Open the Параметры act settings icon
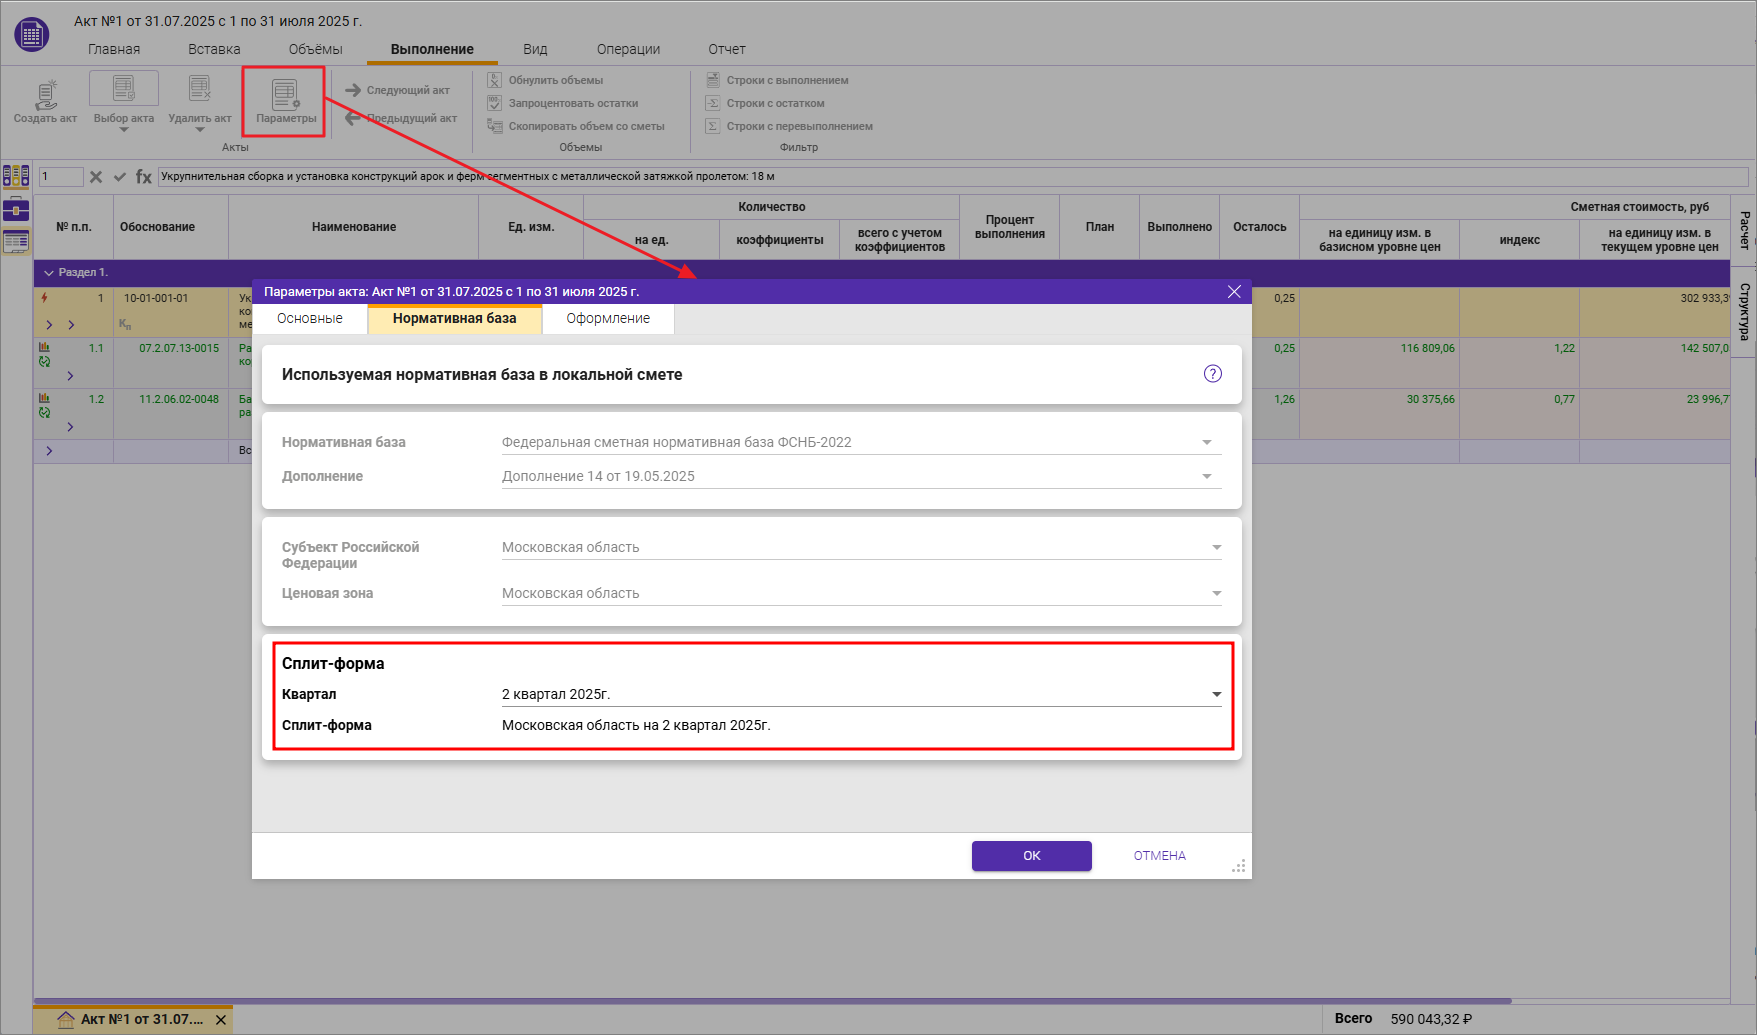Viewport: 1757px width, 1035px height. point(285,96)
